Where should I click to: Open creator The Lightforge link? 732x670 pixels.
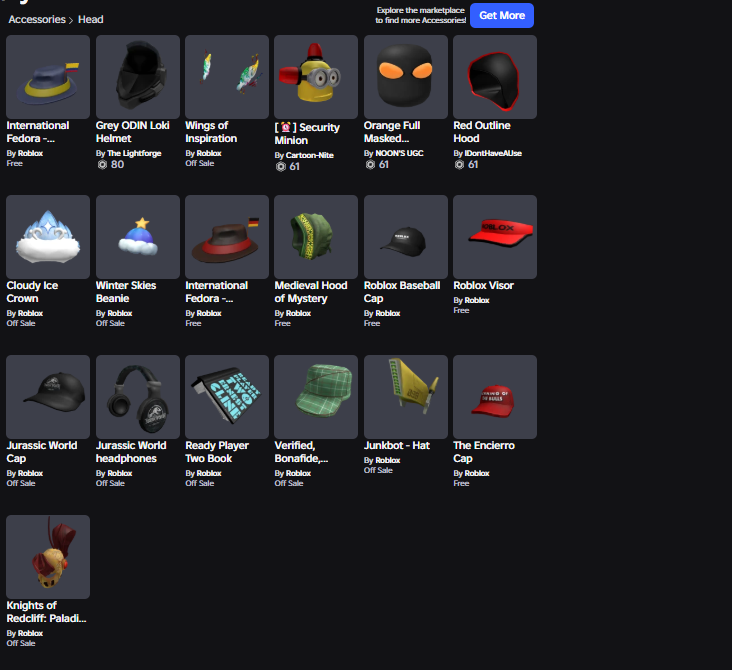coord(134,153)
